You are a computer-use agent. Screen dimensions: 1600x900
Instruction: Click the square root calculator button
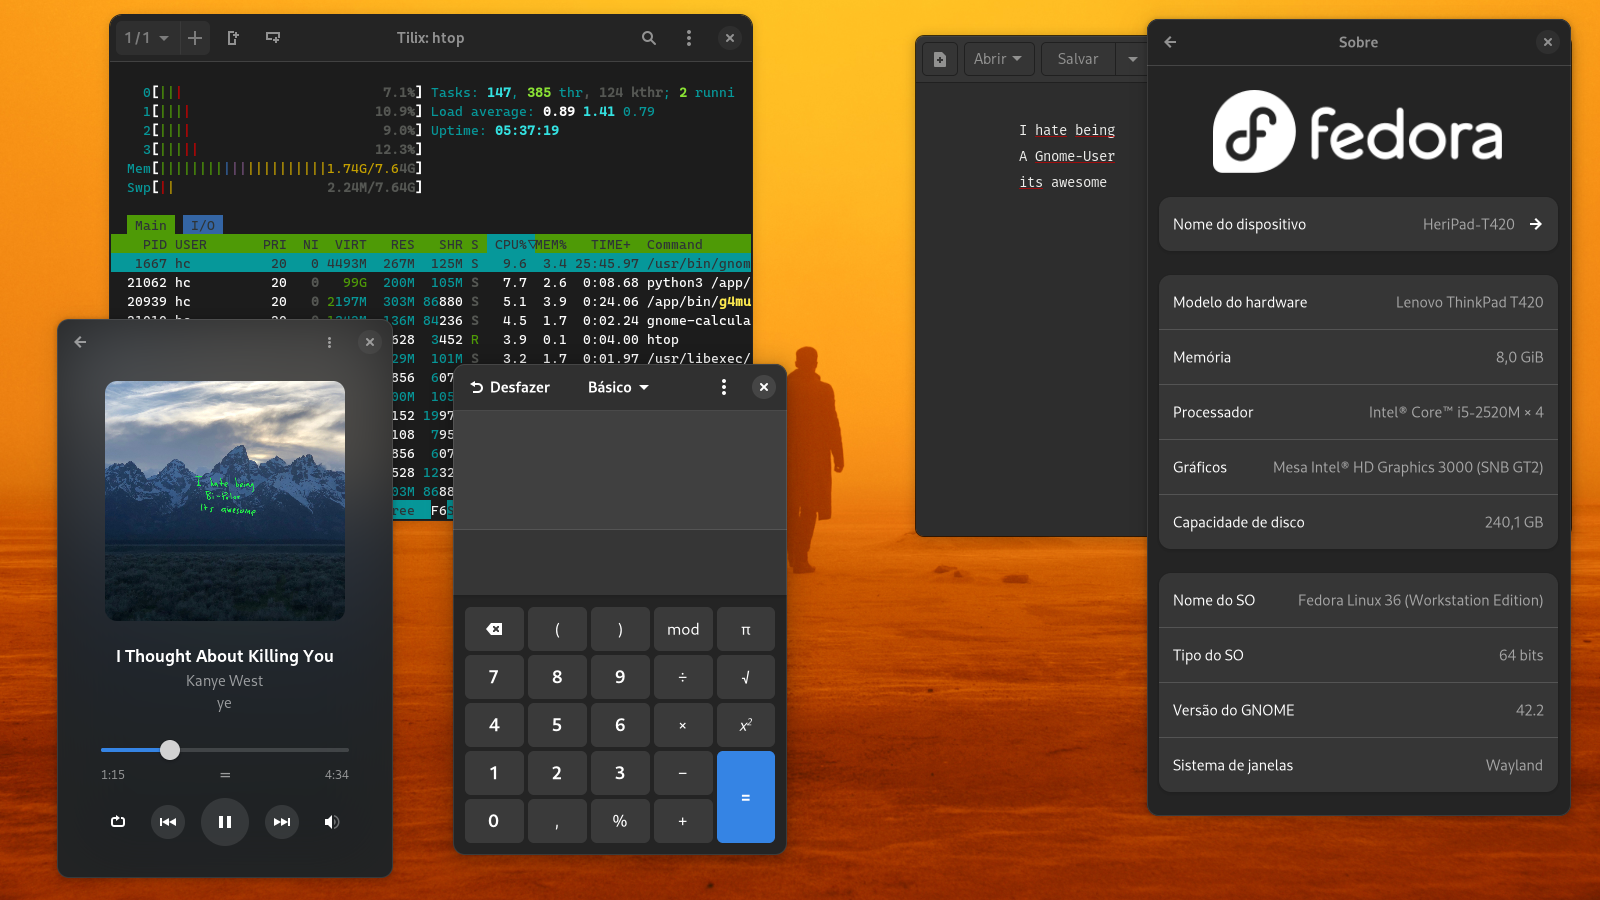[x=745, y=677]
